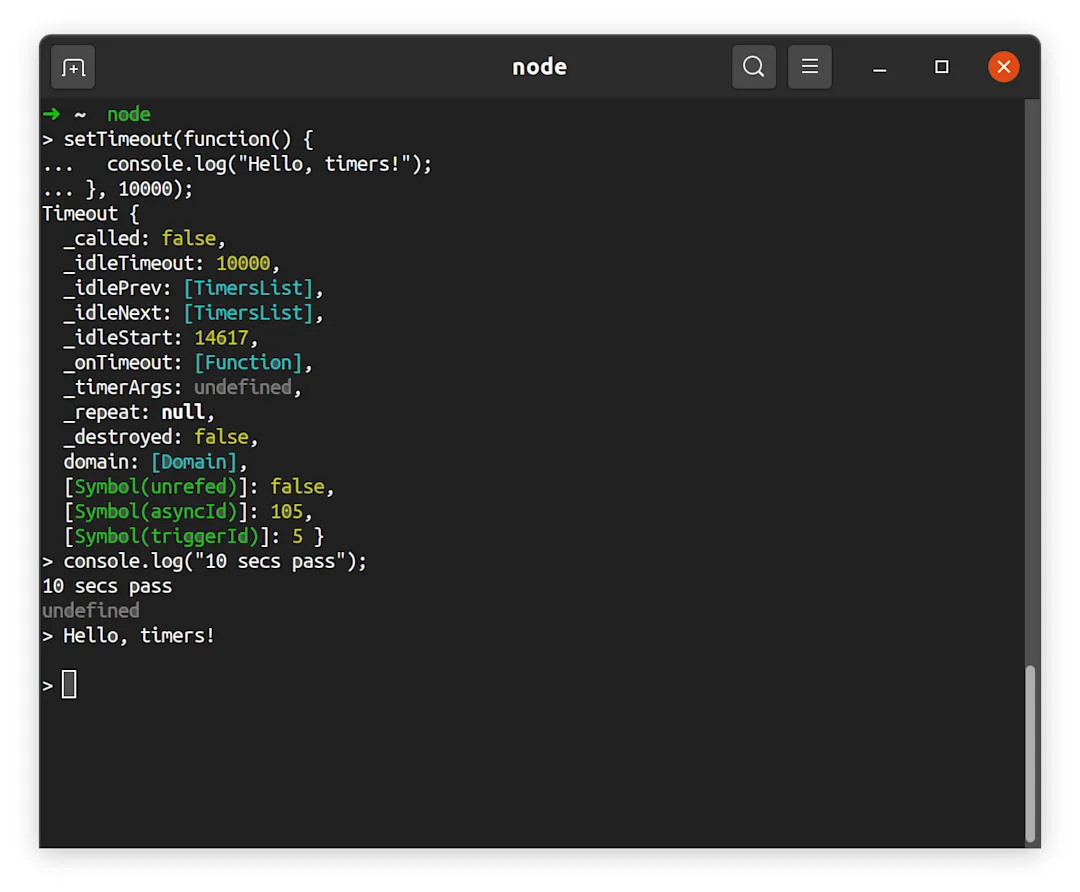This screenshot has width=1080, height=892.
Task: Click the node title in the titlebar
Action: (539, 67)
